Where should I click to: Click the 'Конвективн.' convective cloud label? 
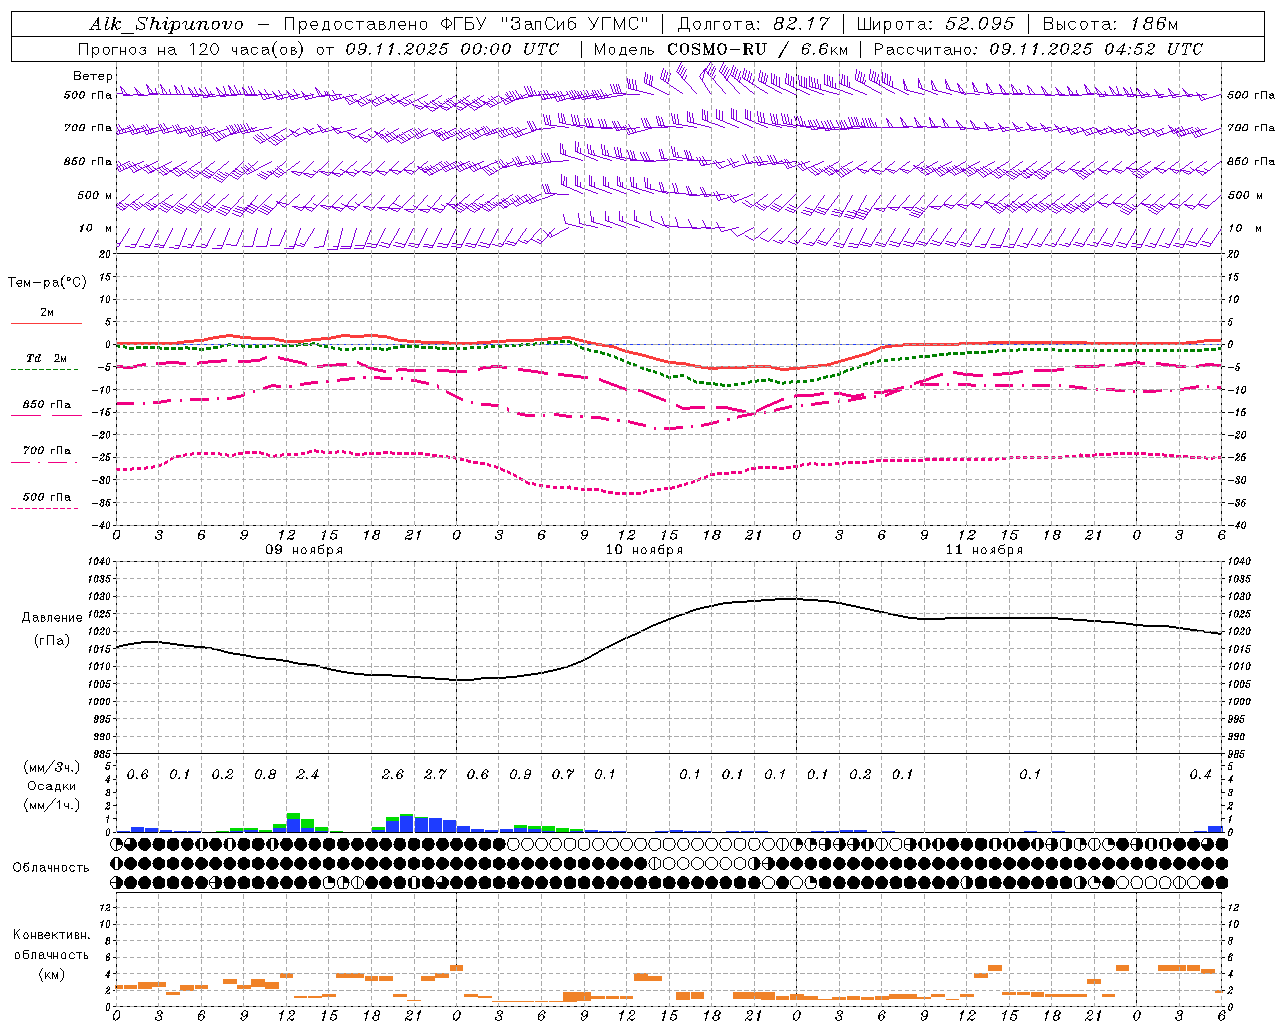click(51, 935)
